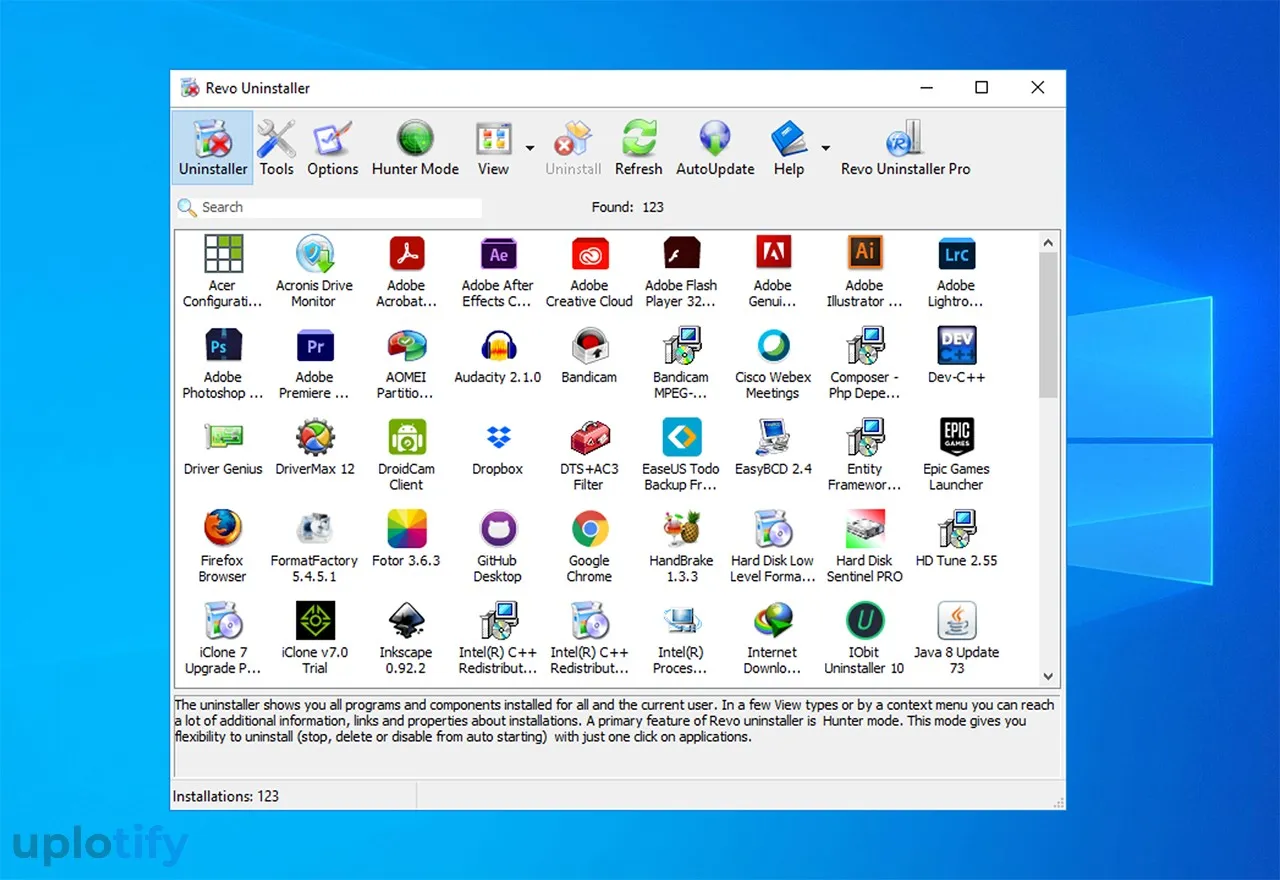The width and height of the screenshot is (1280, 880).
Task: Open the Tools section
Action: tap(276, 148)
